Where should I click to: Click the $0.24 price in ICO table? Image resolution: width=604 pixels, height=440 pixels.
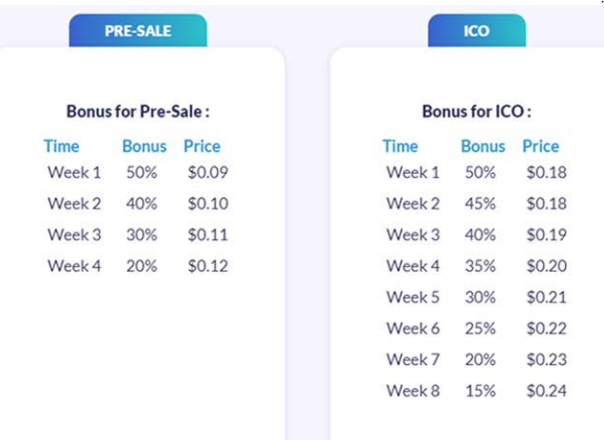(x=547, y=390)
